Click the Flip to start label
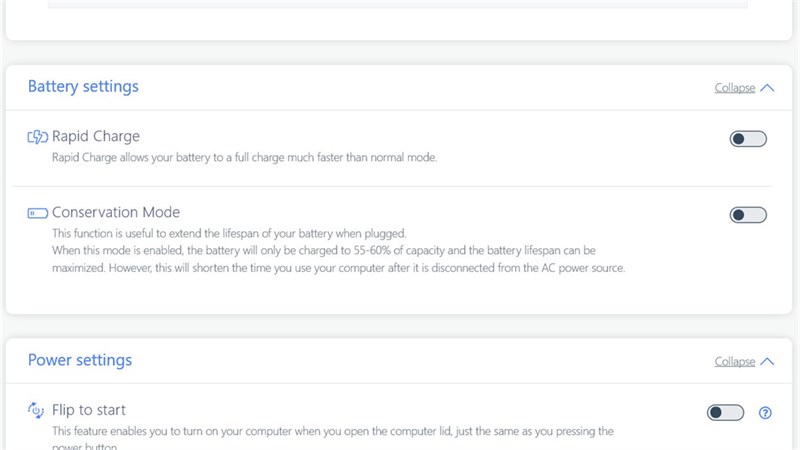Screen dimensions: 800x450 coord(89,410)
